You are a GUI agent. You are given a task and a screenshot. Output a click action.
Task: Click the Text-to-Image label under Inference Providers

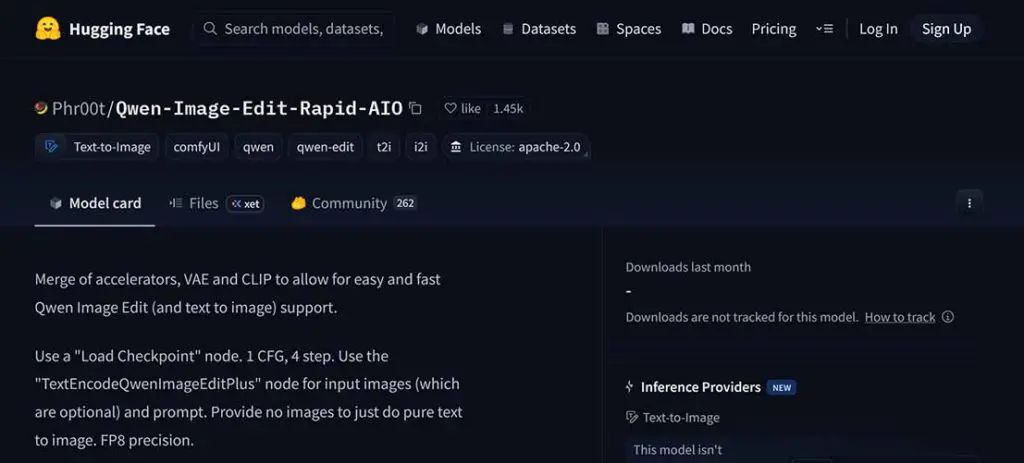click(x=681, y=417)
